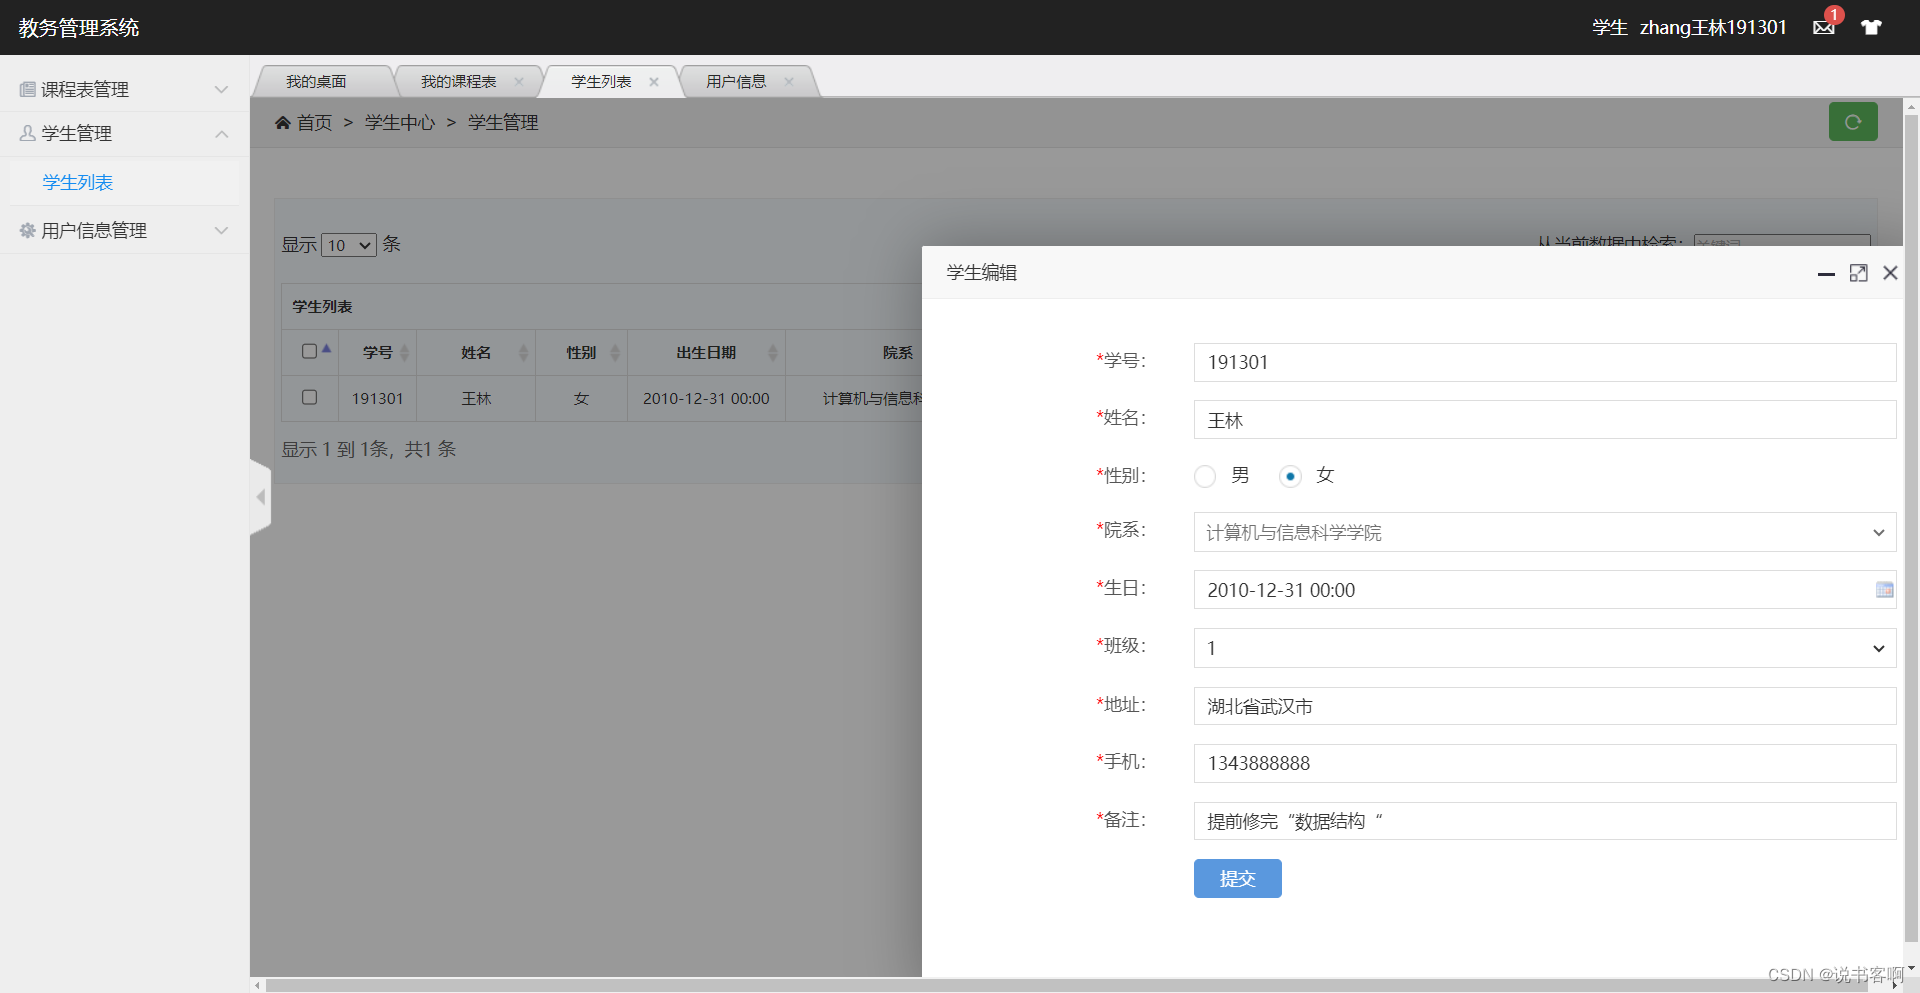Open the mail notifications icon
This screenshot has height=993, width=1920.
coord(1824,28)
